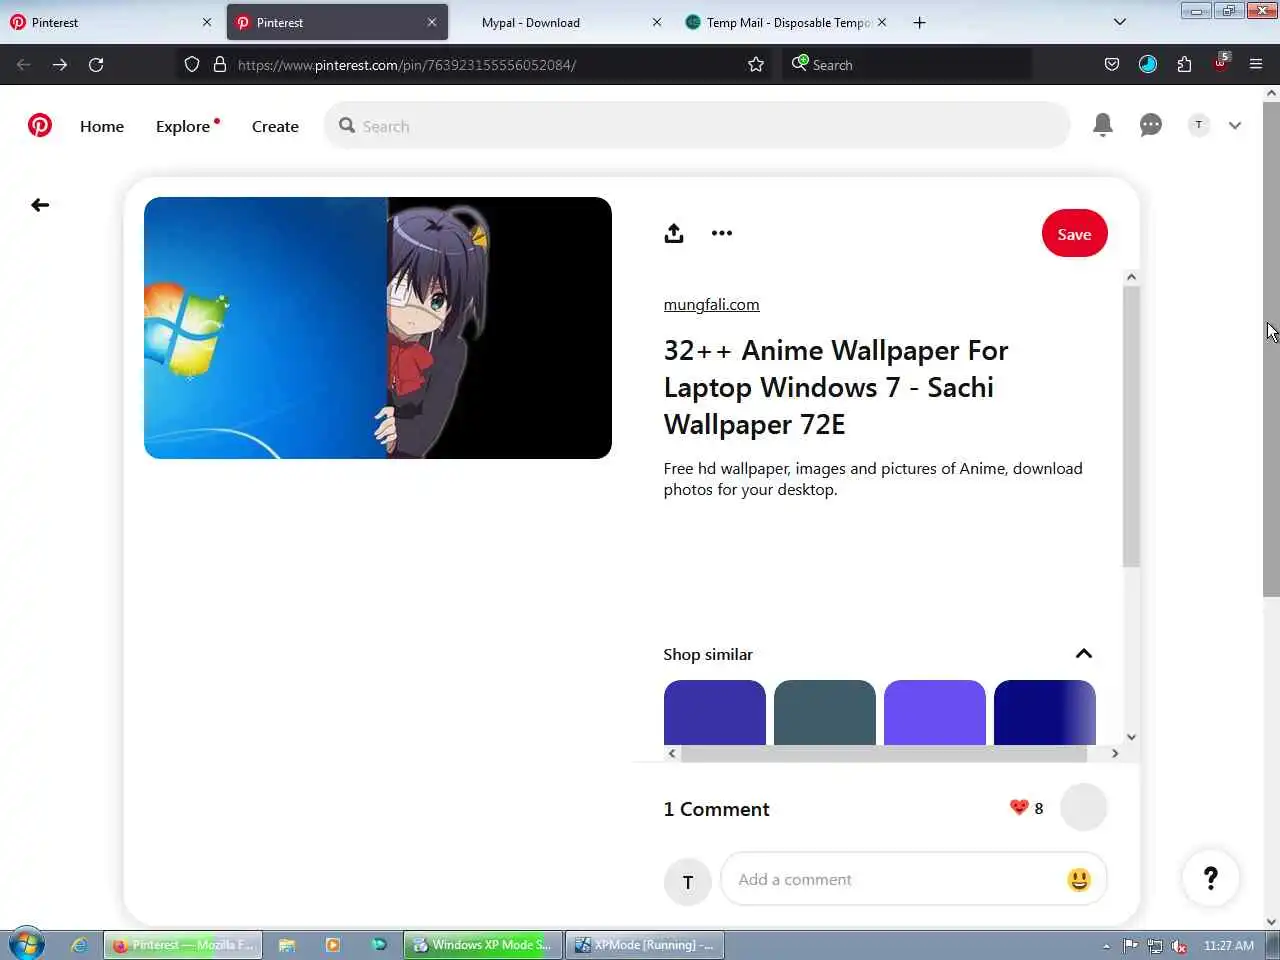Open the Extensions puzzle icon
1280x960 pixels.
[1184, 65]
